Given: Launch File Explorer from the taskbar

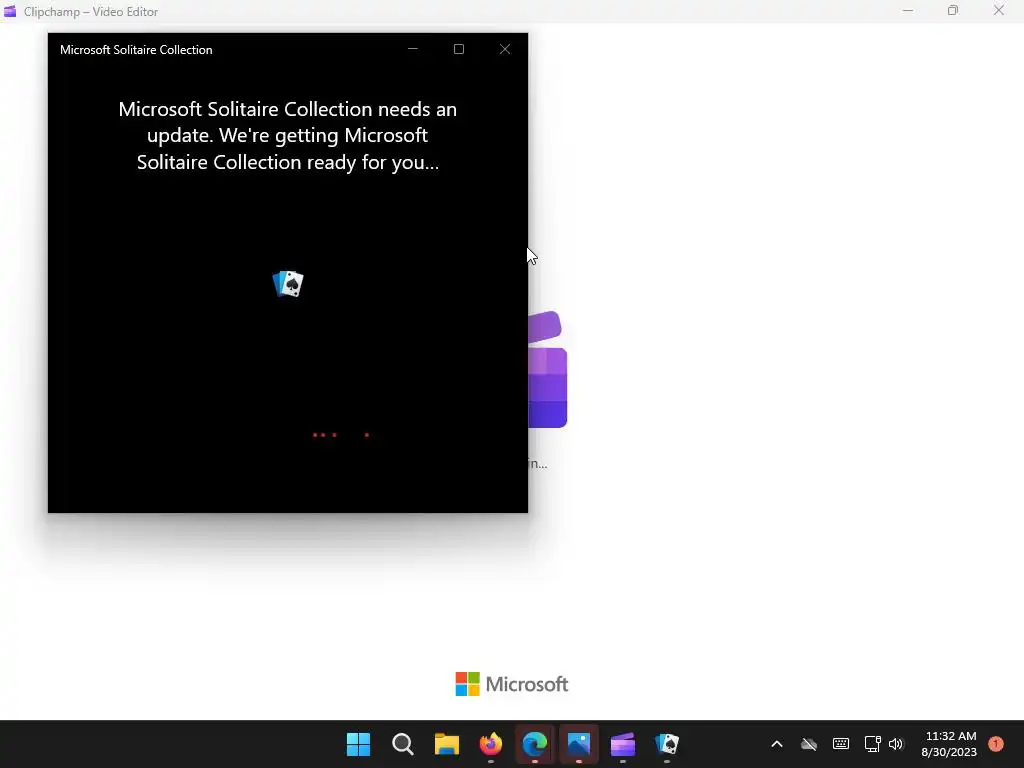Looking at the screenshot, I should (x=447, y=744).
